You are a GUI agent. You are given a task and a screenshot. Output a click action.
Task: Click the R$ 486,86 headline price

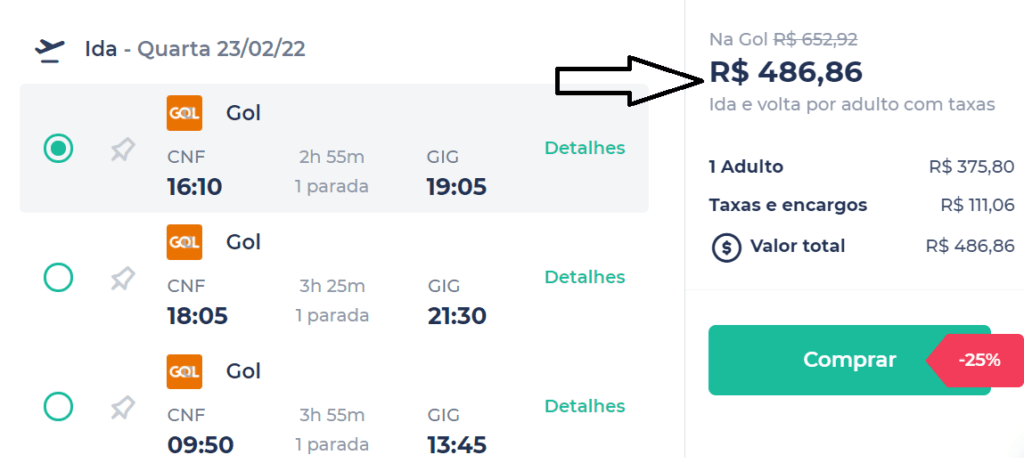coord(786,72)
